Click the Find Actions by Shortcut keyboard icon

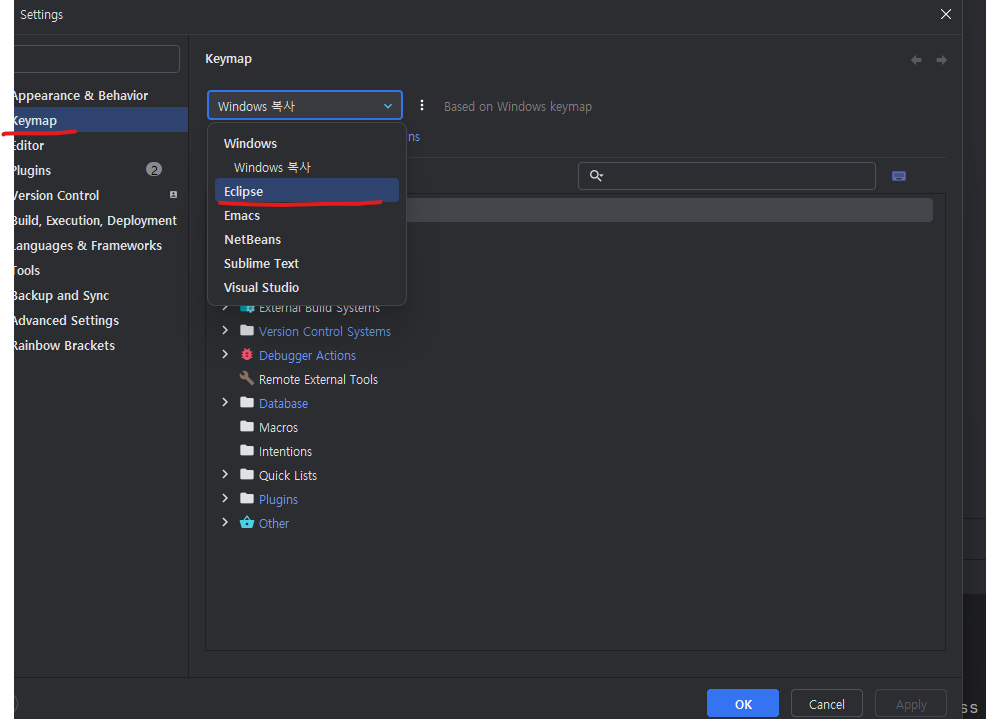point(899,176)
